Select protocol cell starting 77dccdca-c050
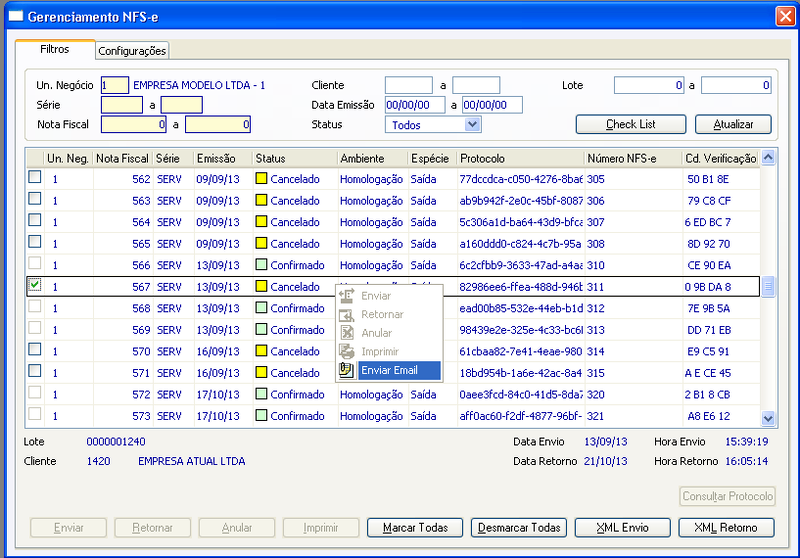 (x=520, y=179)
